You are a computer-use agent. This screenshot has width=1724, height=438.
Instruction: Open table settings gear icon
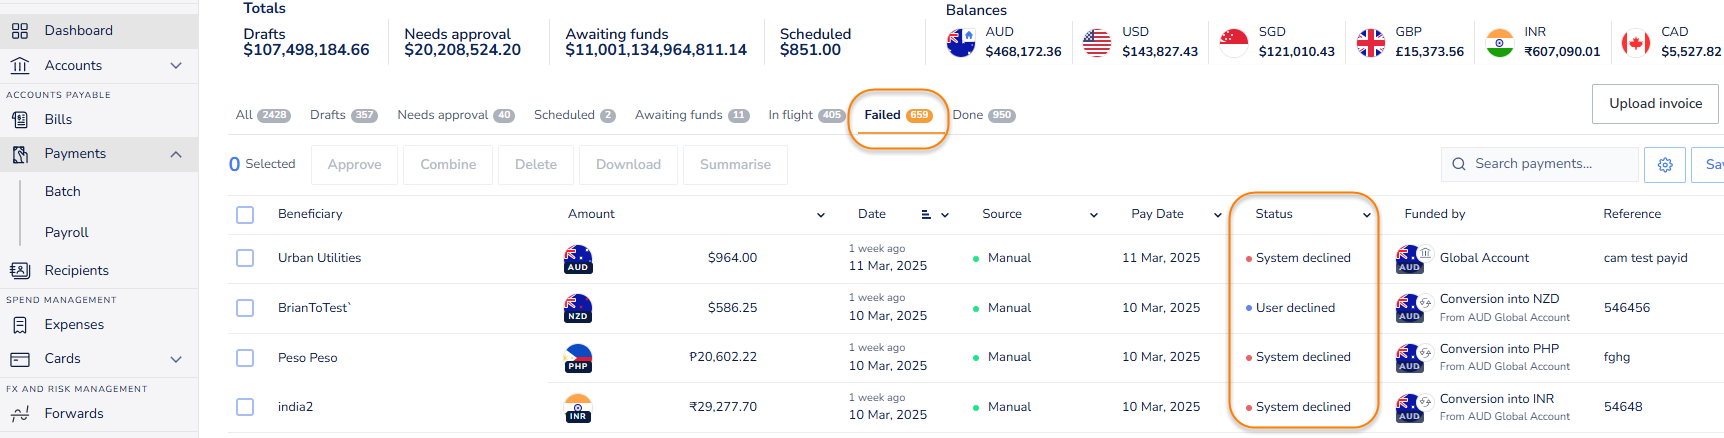pyautogui.click(x=1665, y=165)
